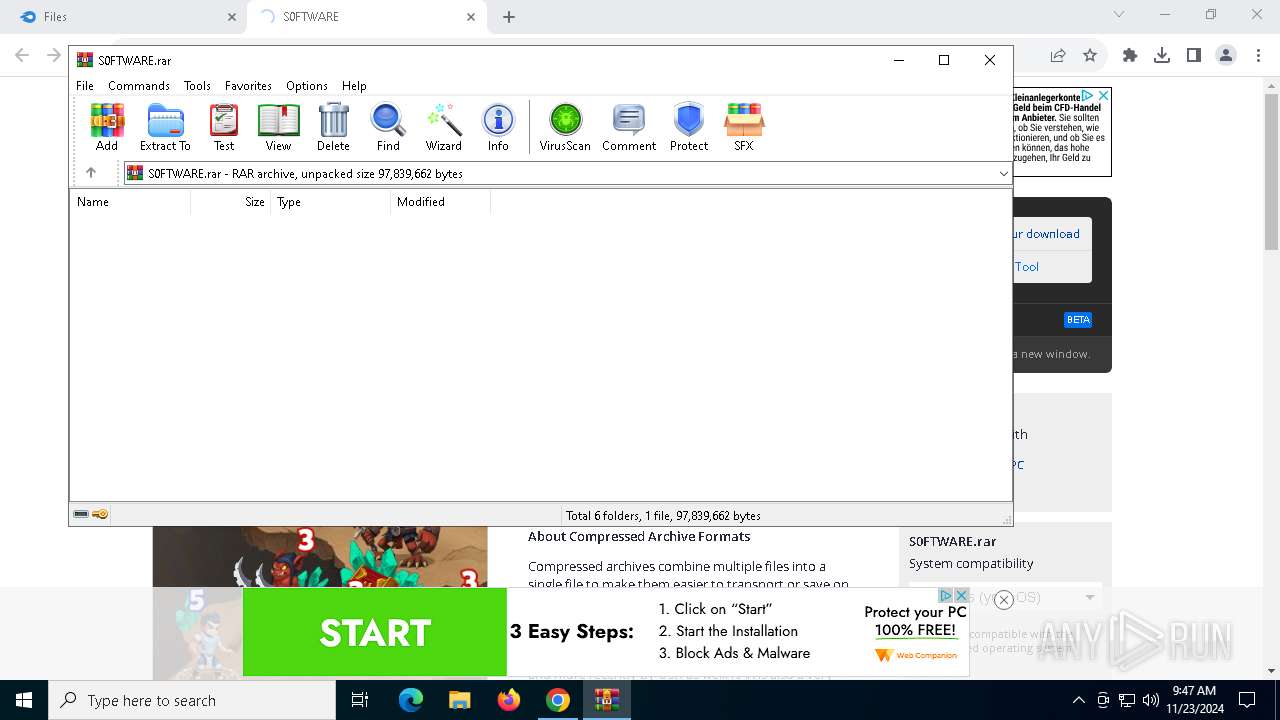Open system compatibility dropdown on webpage
The image size is (1280, 720).
click(1005, 597)
